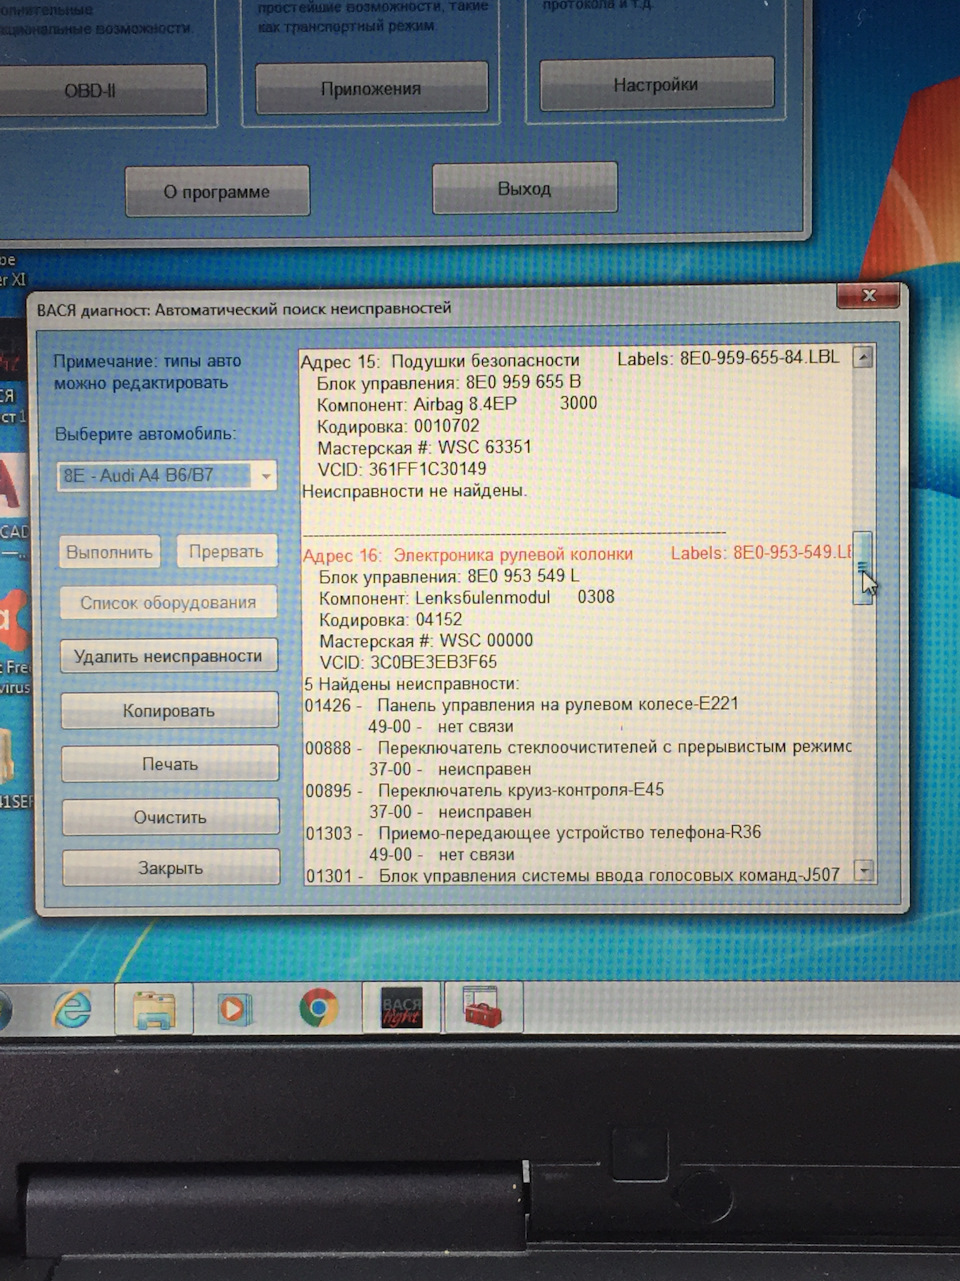The height and width of the screenshot is (1281, 960).
Task: Click fault code 00888 line
Action: (x=578, y=748)
